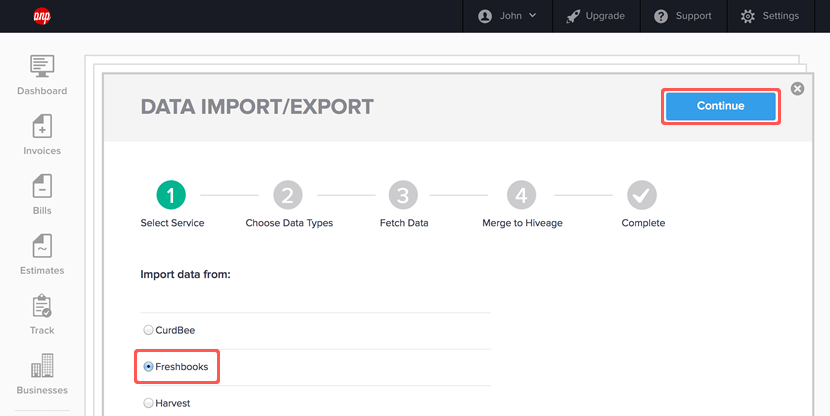Click the 'CurdBee' option label
Screen dimensions: 830x416
point(175,330)
